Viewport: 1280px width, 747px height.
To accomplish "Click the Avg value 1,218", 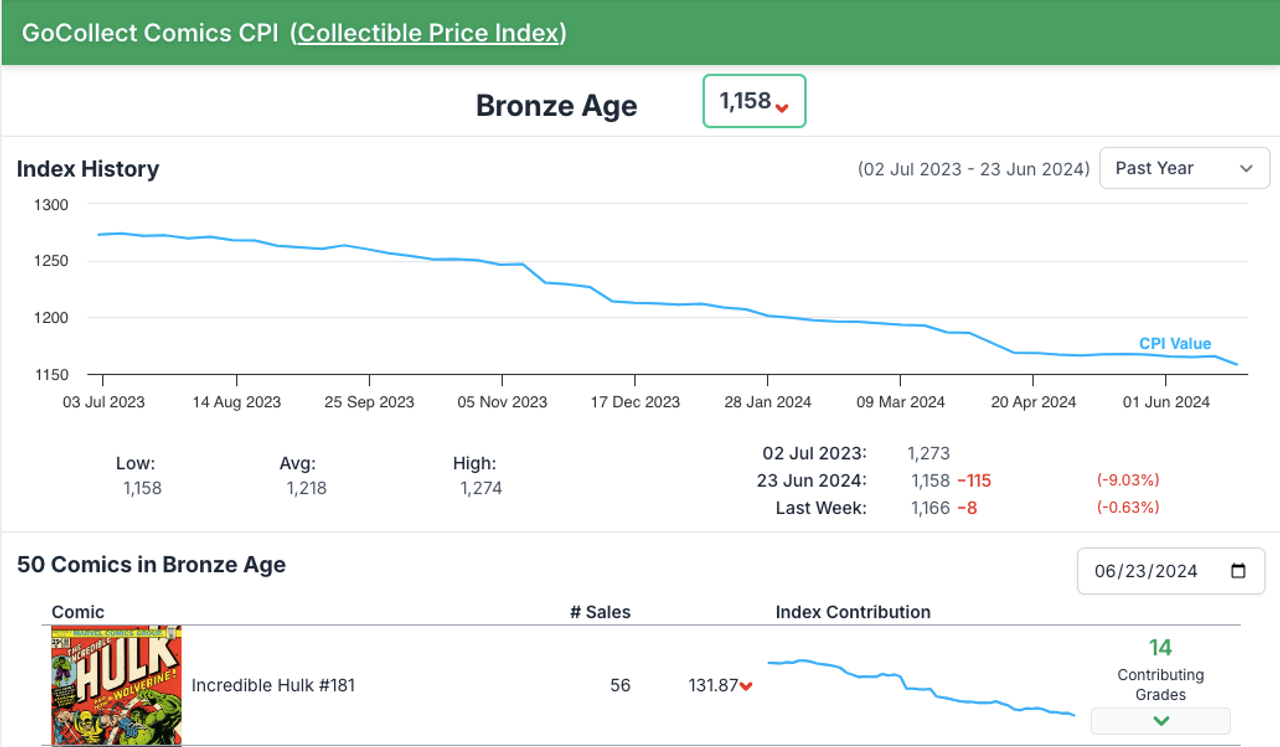I will pyautogui.click(x=306, y=488).
